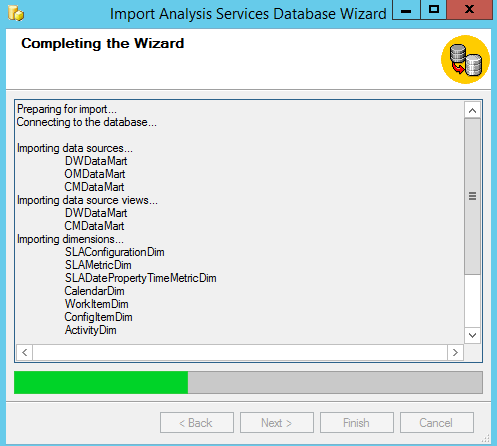The image size is (497, 446).
Task: Click DWDataMart under data source views
Action: click(x=96, y=213)
